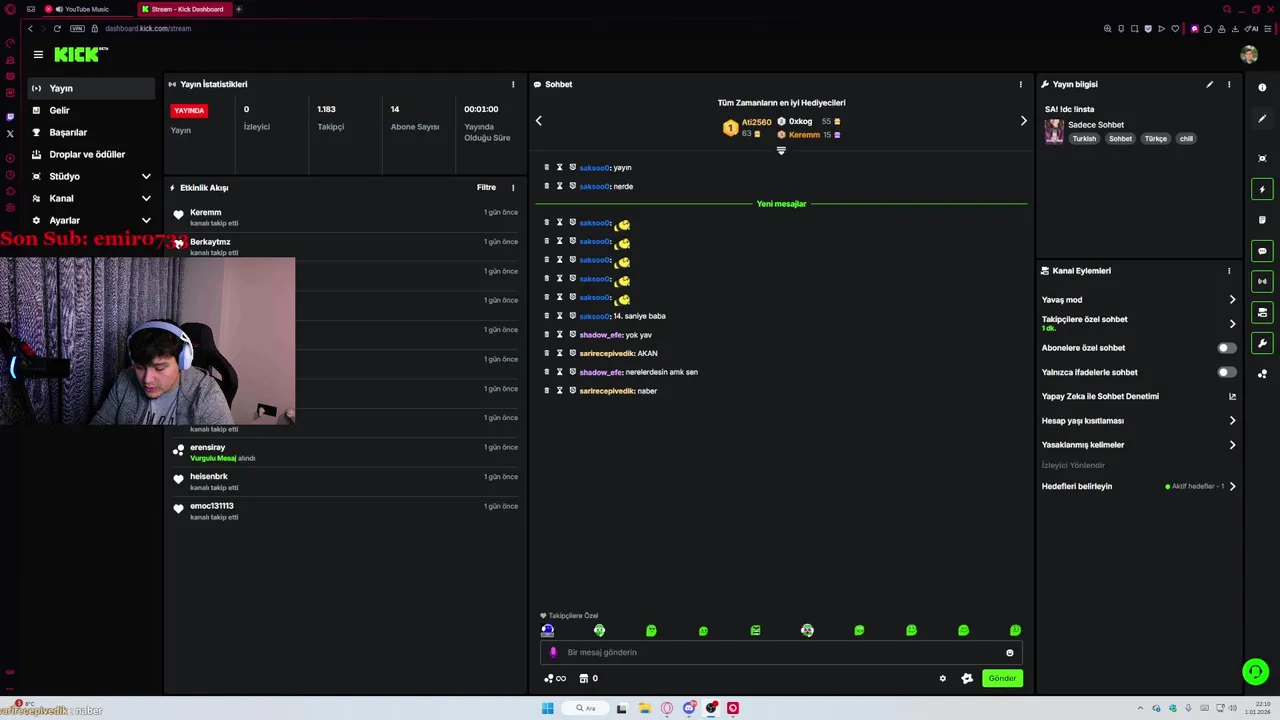Select Droplar ve ödüller in sidebar
1280x720 pixels.
point(91,154)
